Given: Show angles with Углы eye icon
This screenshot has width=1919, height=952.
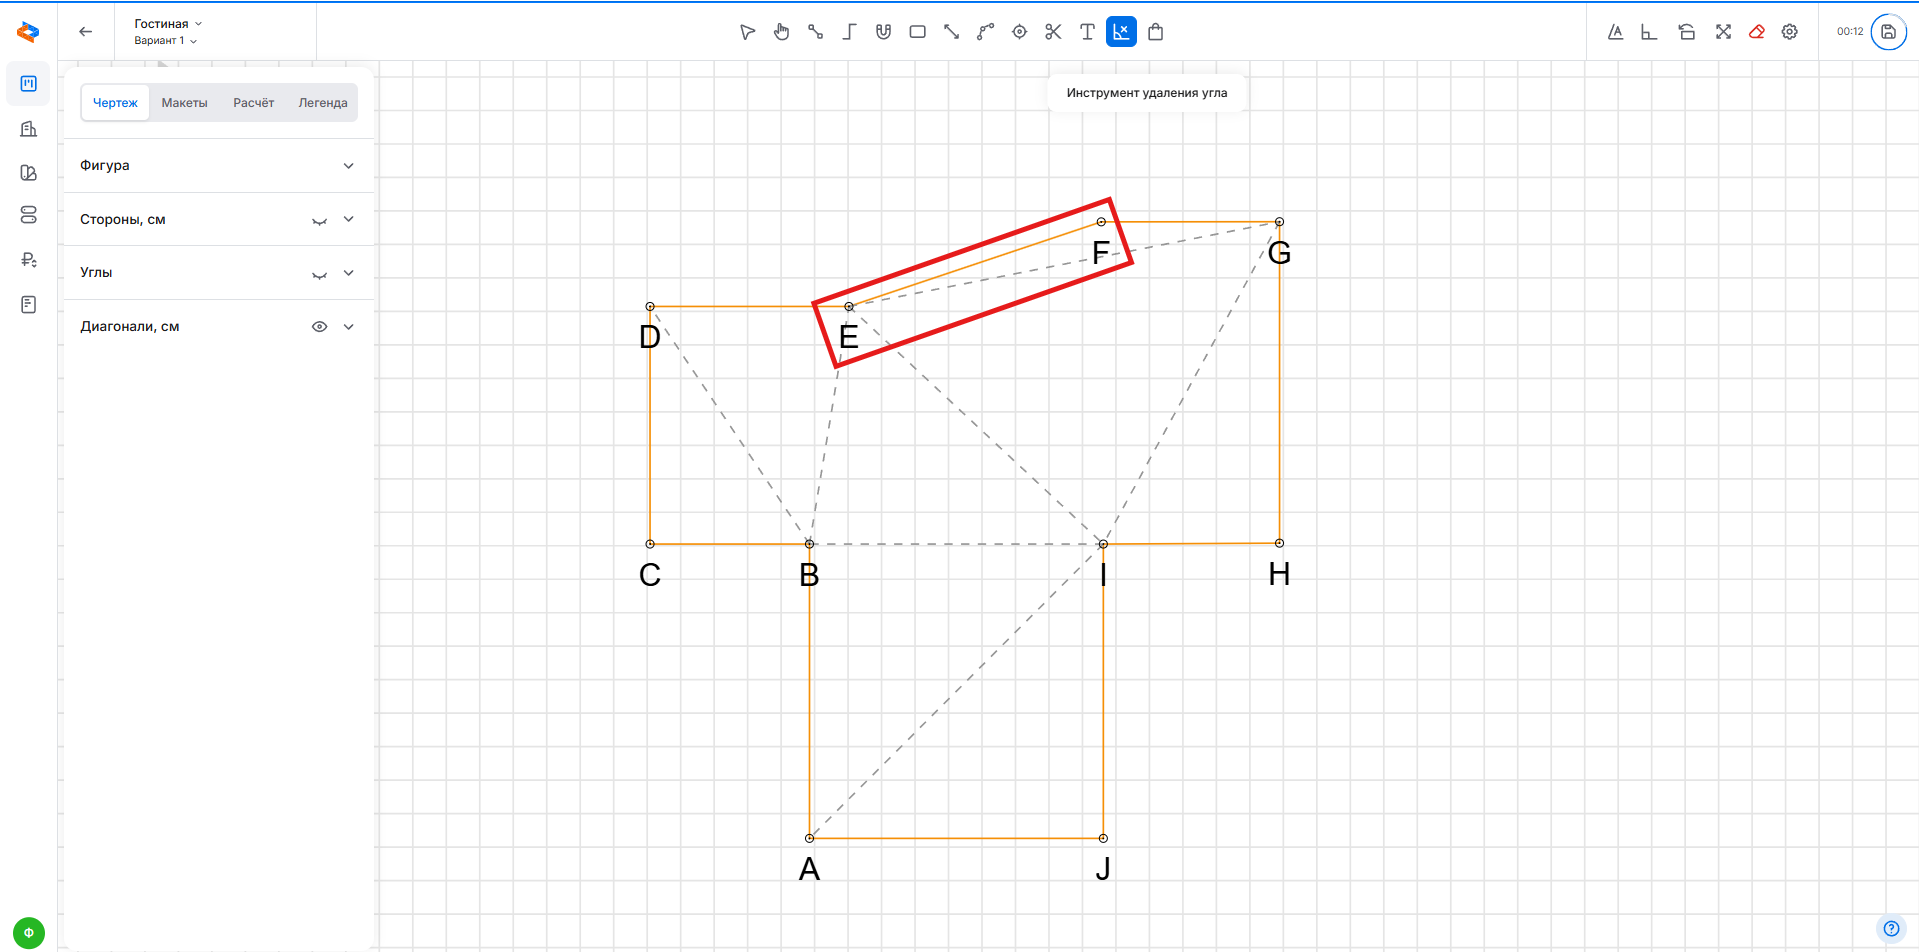Looking at the screenshot, I should 319,274.
